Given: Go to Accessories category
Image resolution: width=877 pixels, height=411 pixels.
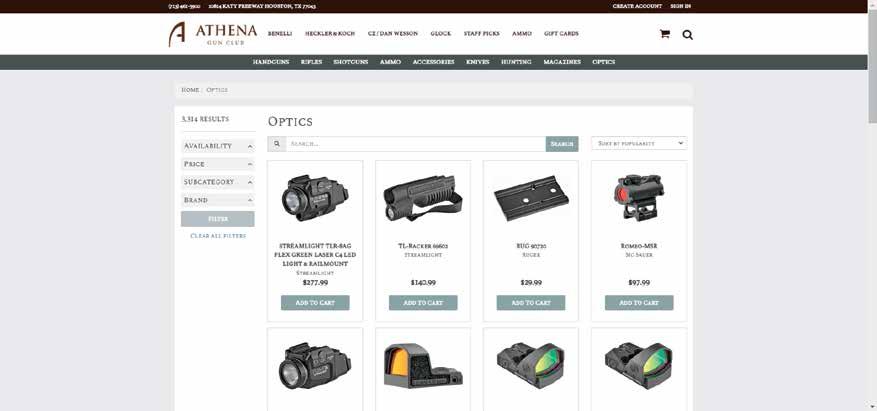Looking at the screenshot, I should click(433, 62).
